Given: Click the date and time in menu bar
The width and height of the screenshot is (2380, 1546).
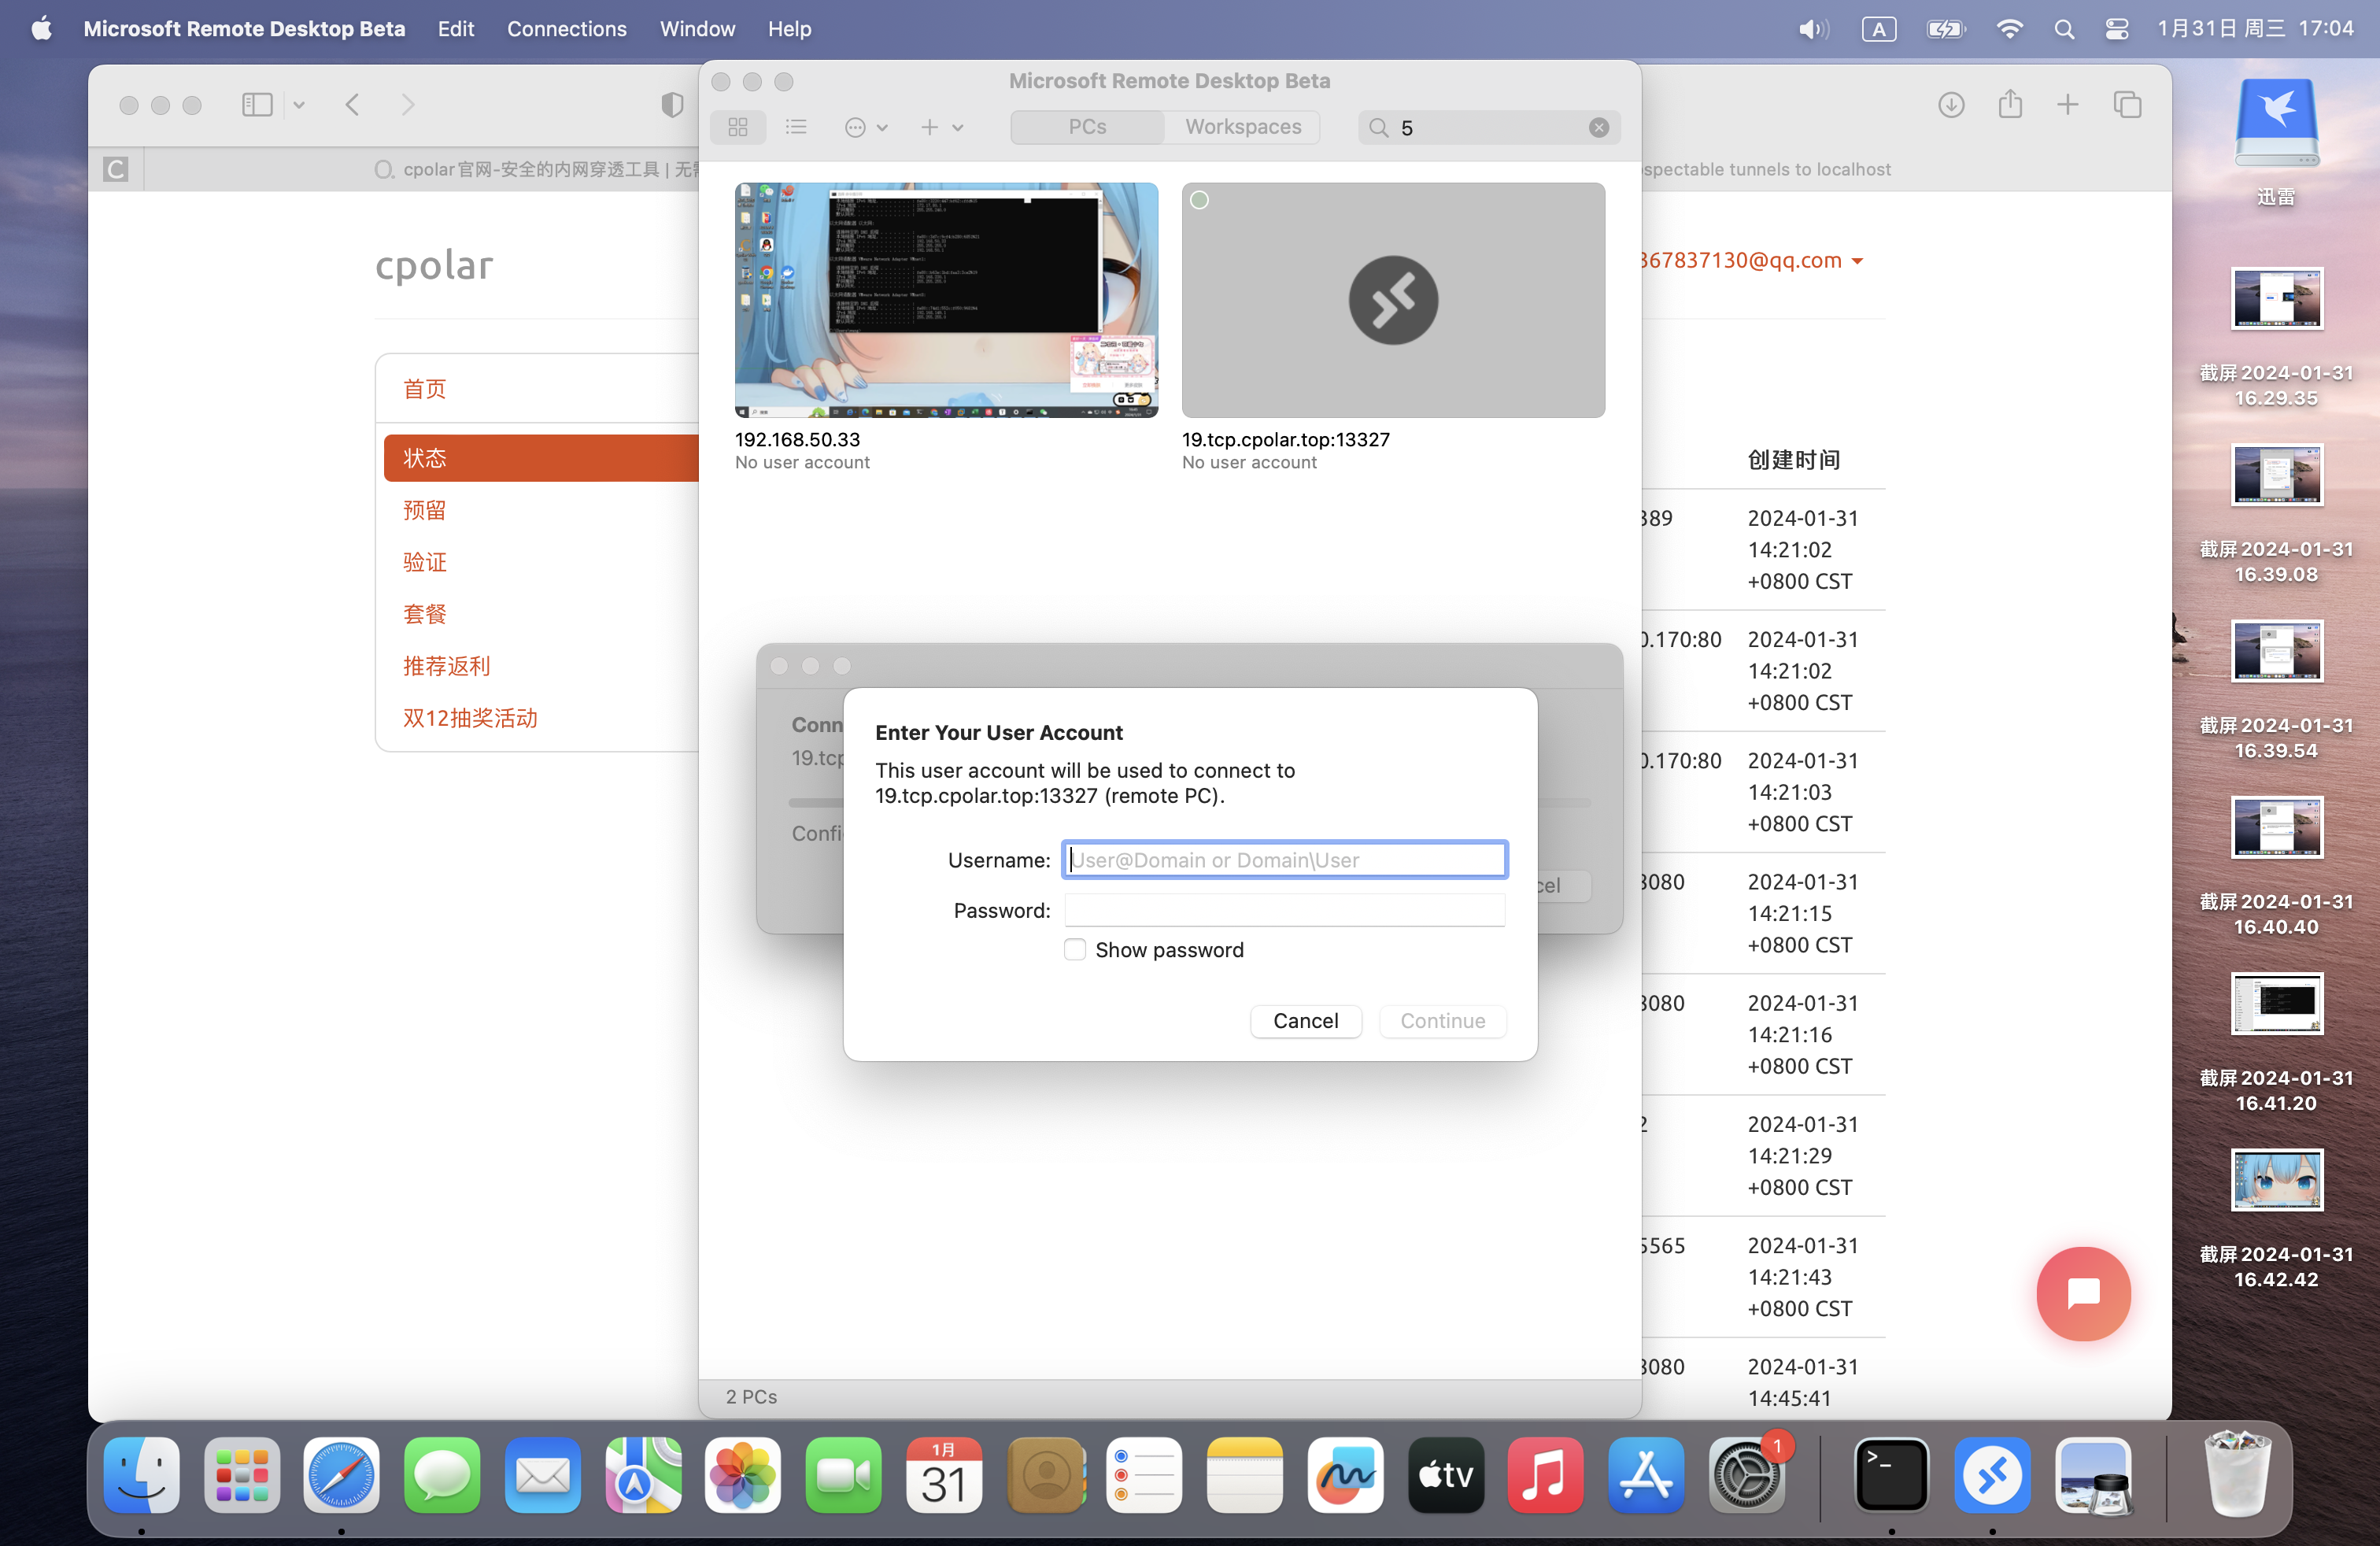Looking at the screenshot, I should [x=2255, y=29].
